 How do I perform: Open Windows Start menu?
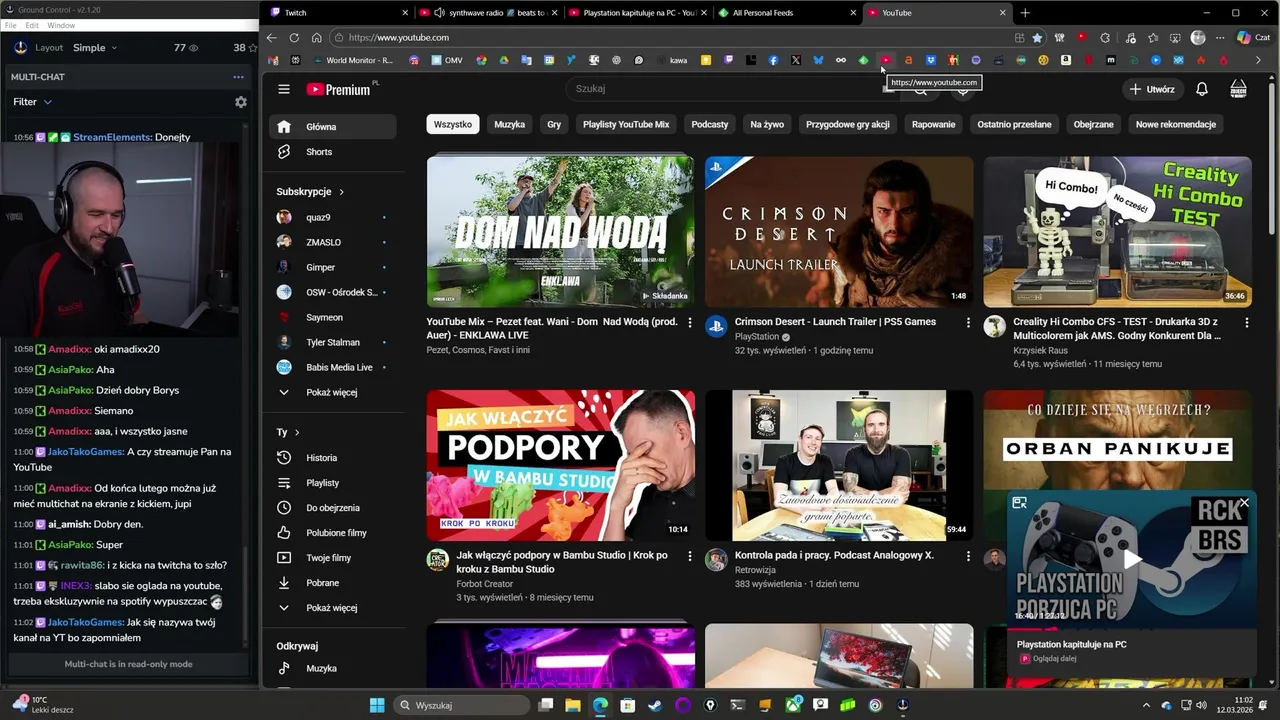point(377,705)
